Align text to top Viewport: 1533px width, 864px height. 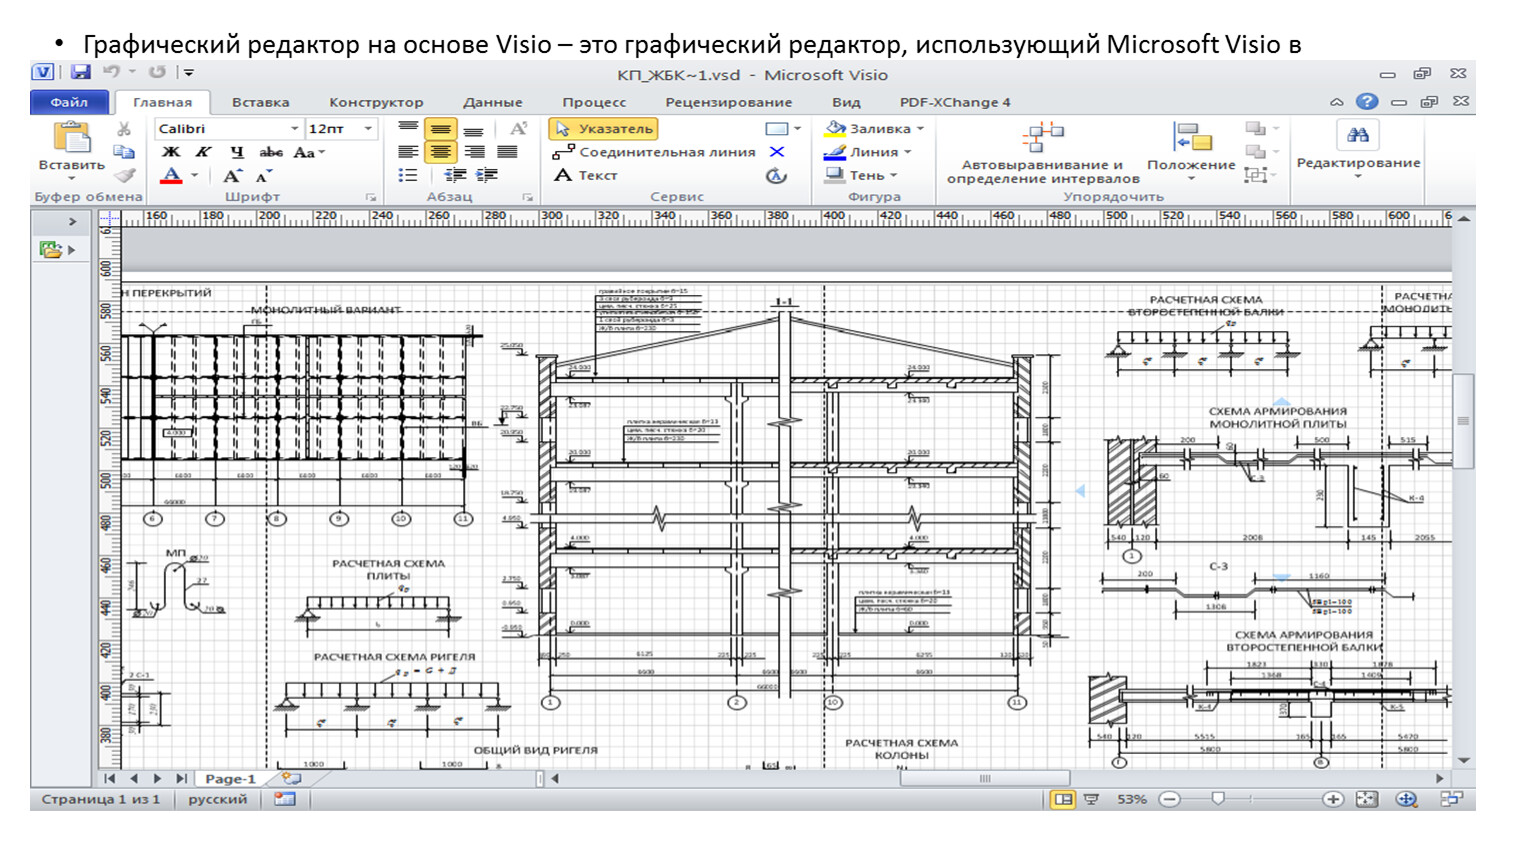(x=408, y=129)
